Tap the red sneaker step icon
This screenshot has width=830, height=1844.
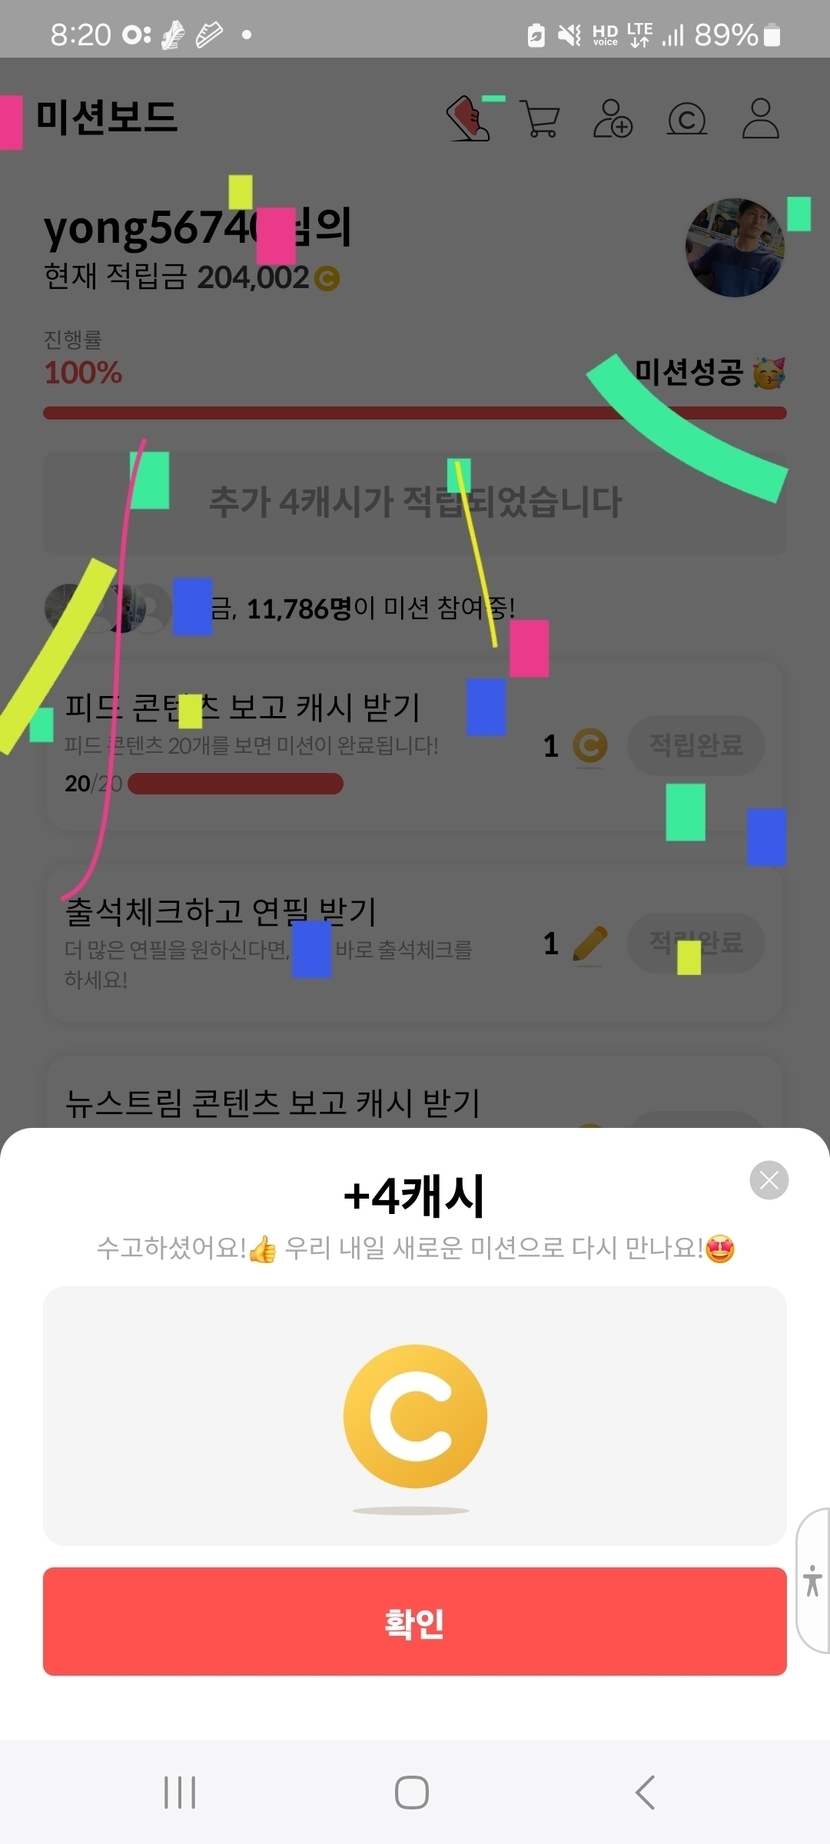tap(468, 119)
